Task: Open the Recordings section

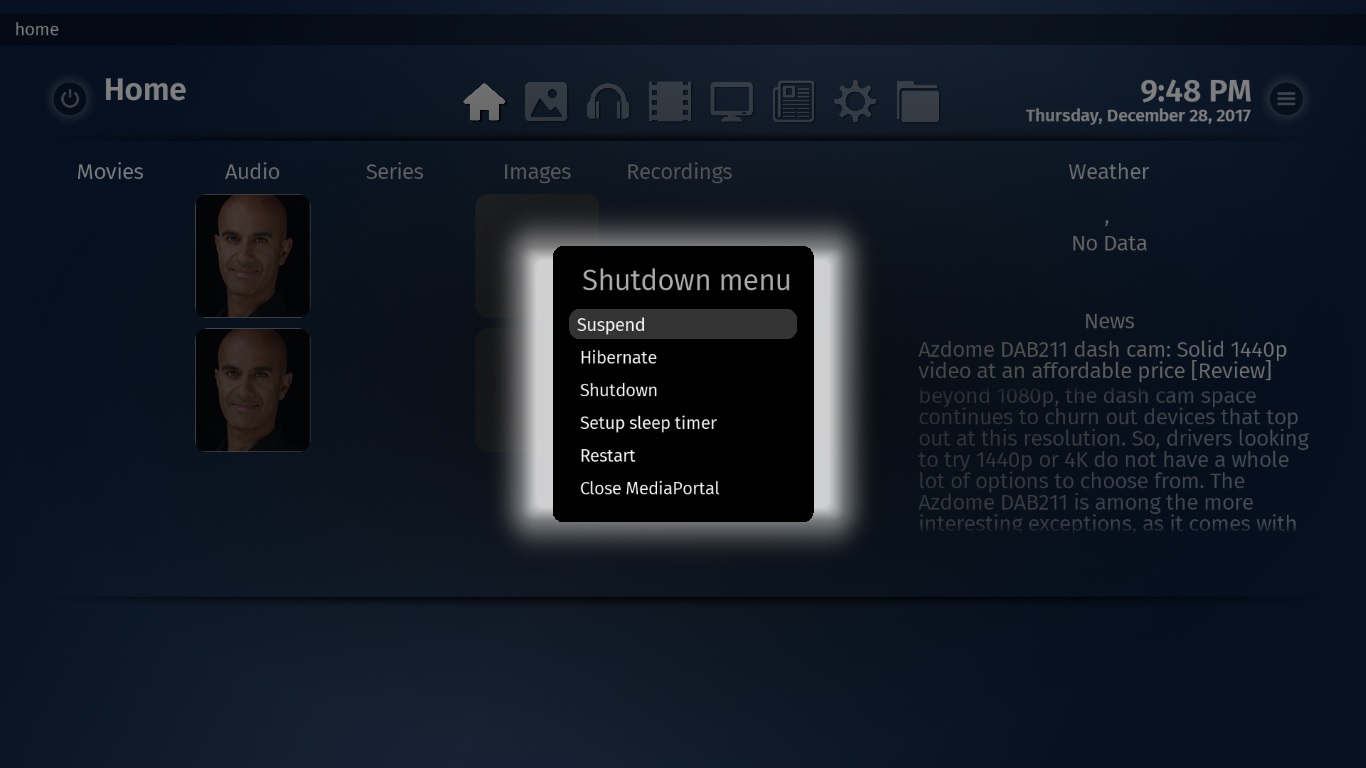Action: click(x=679, y=171)
